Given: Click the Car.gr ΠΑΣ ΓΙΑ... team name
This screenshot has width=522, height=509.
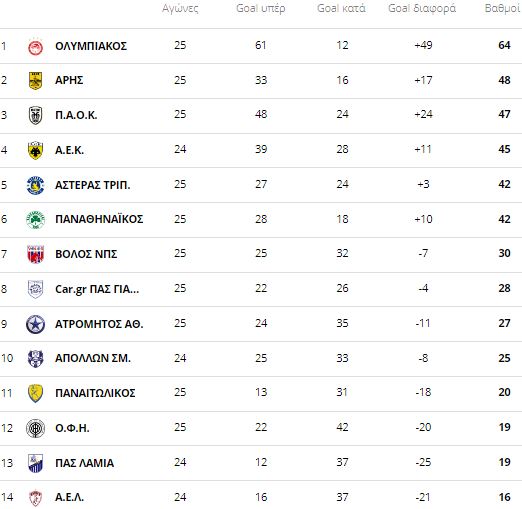Looking at the screenshot, I should [97, 289].
